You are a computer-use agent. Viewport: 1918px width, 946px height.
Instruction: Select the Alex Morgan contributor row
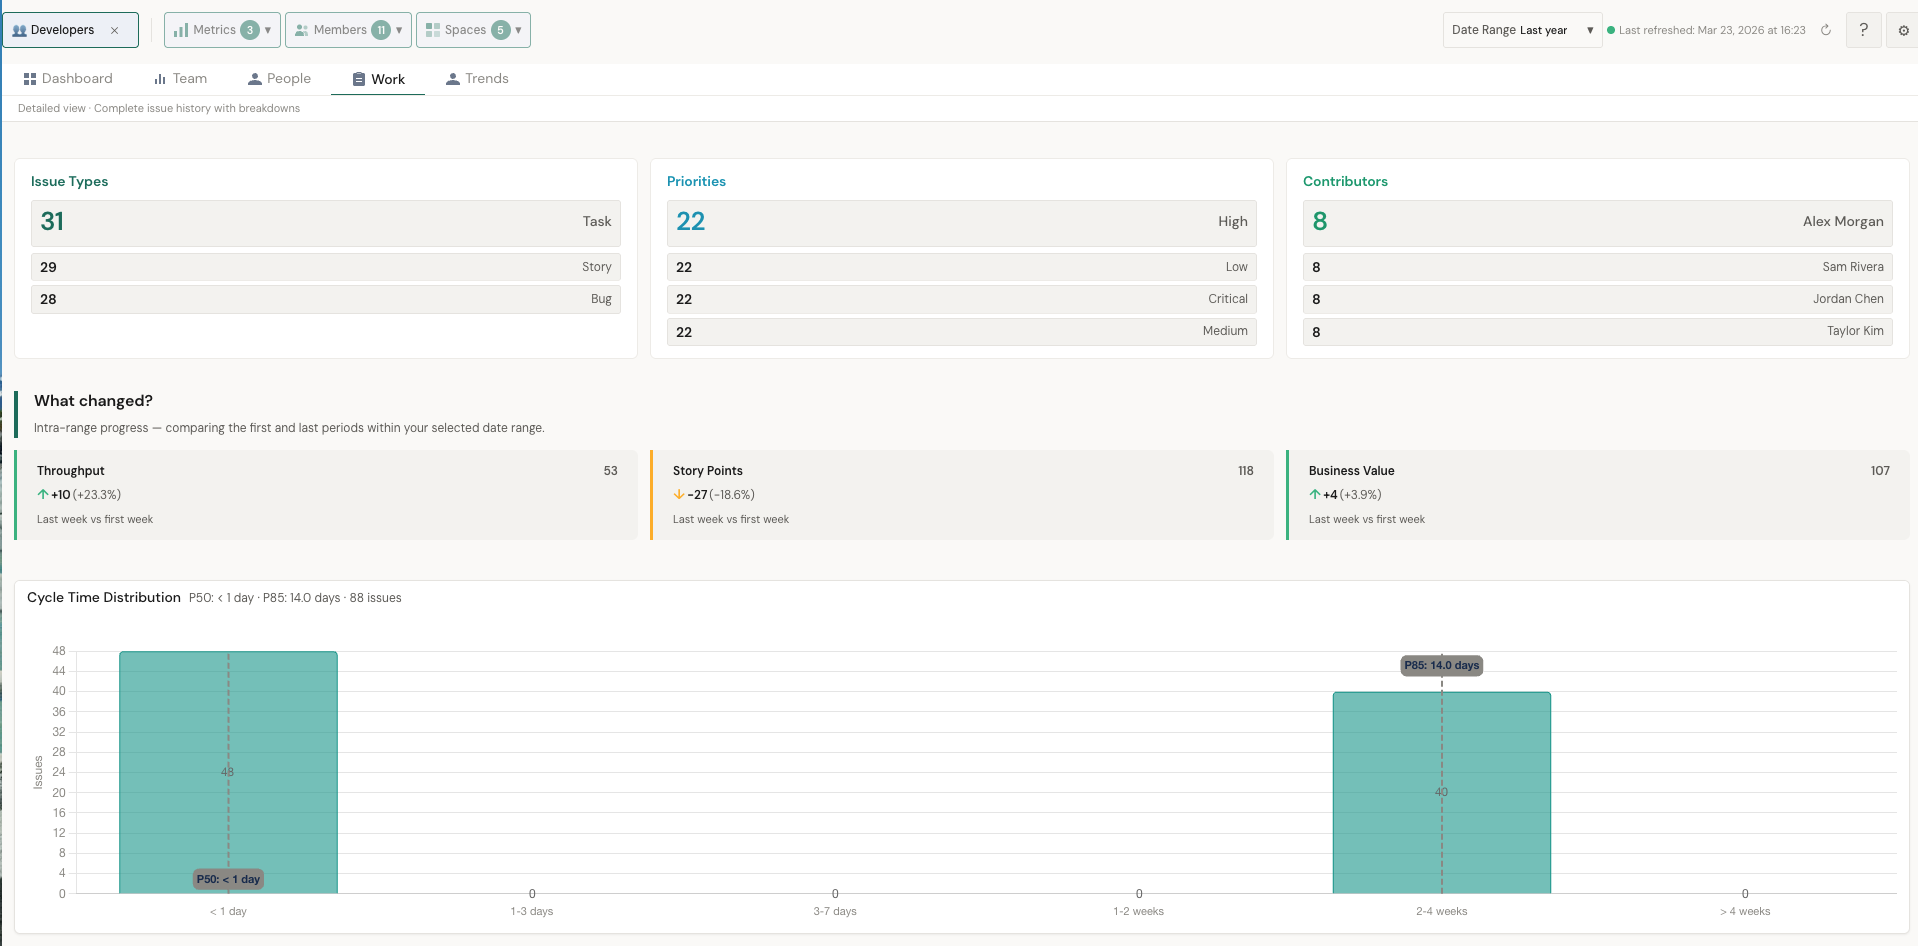point(1596,222)
